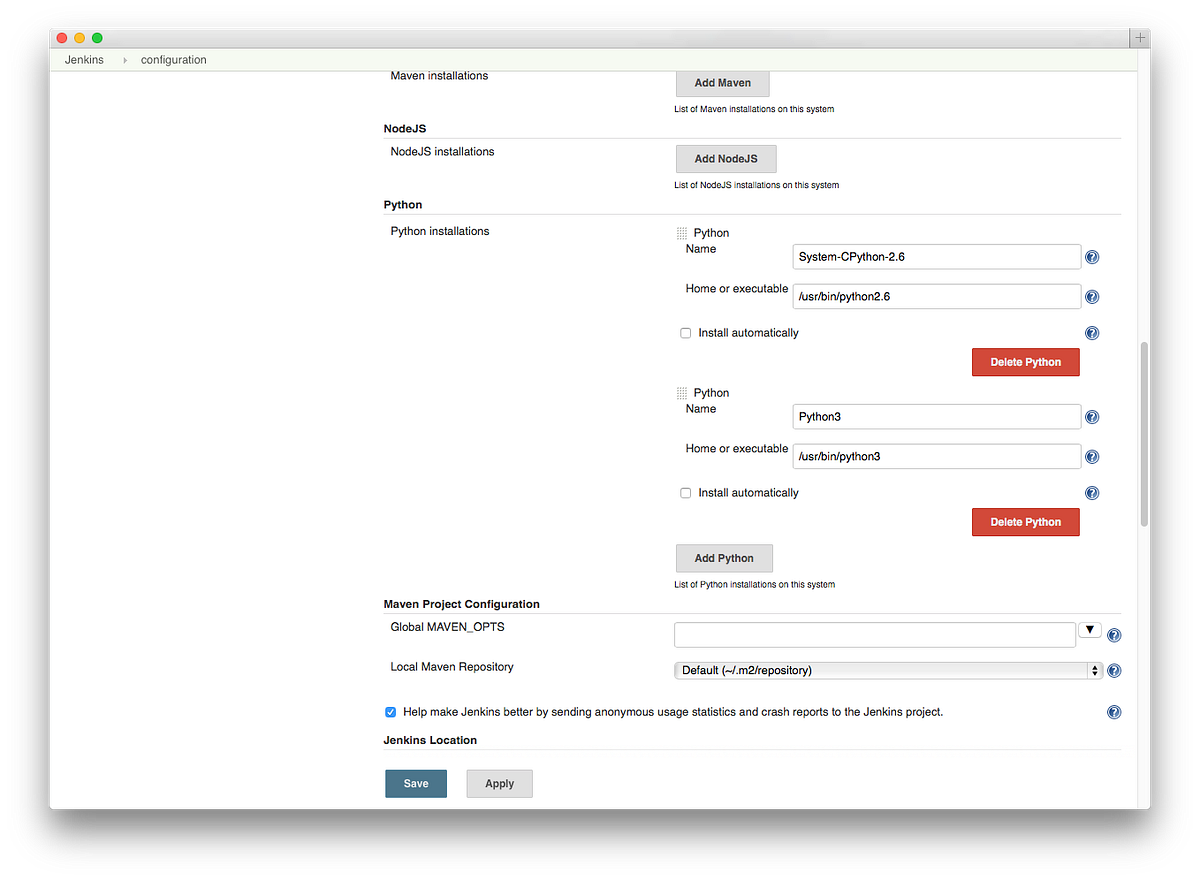Viewport: 1200px width, 880px height.
Task: Open help for Global MAVEN_OPTS
Action: click(x=1114, y=634)
